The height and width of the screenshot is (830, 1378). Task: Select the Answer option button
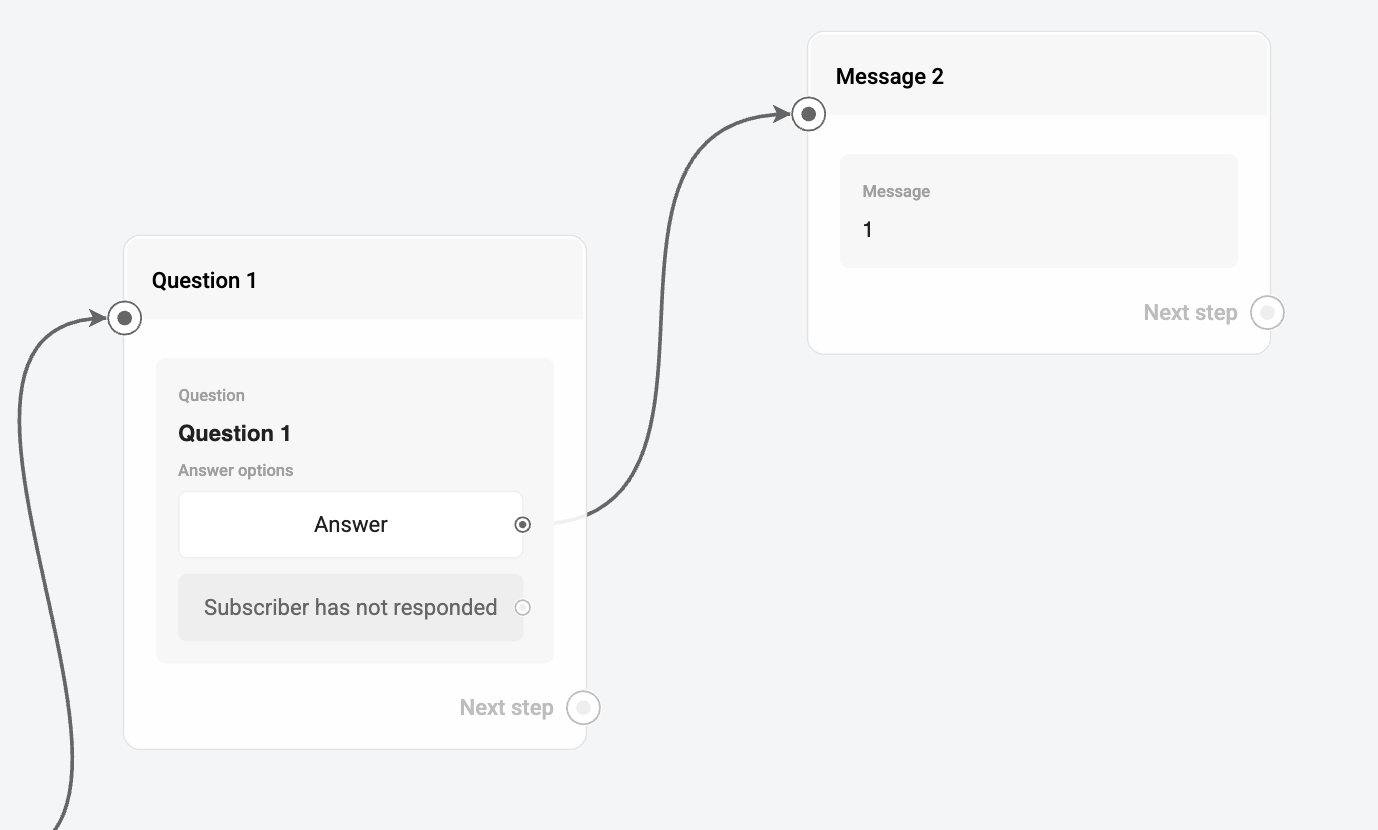pos(350,525)
